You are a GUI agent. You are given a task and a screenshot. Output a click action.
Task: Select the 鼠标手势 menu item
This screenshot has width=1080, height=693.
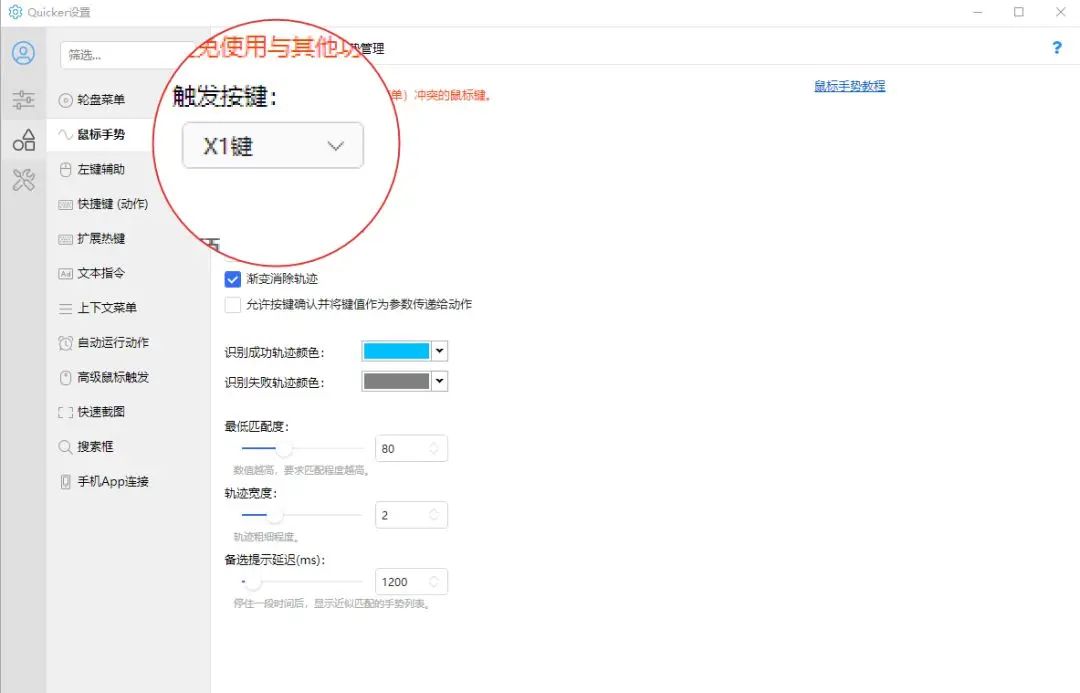click(x=101, y=134)
